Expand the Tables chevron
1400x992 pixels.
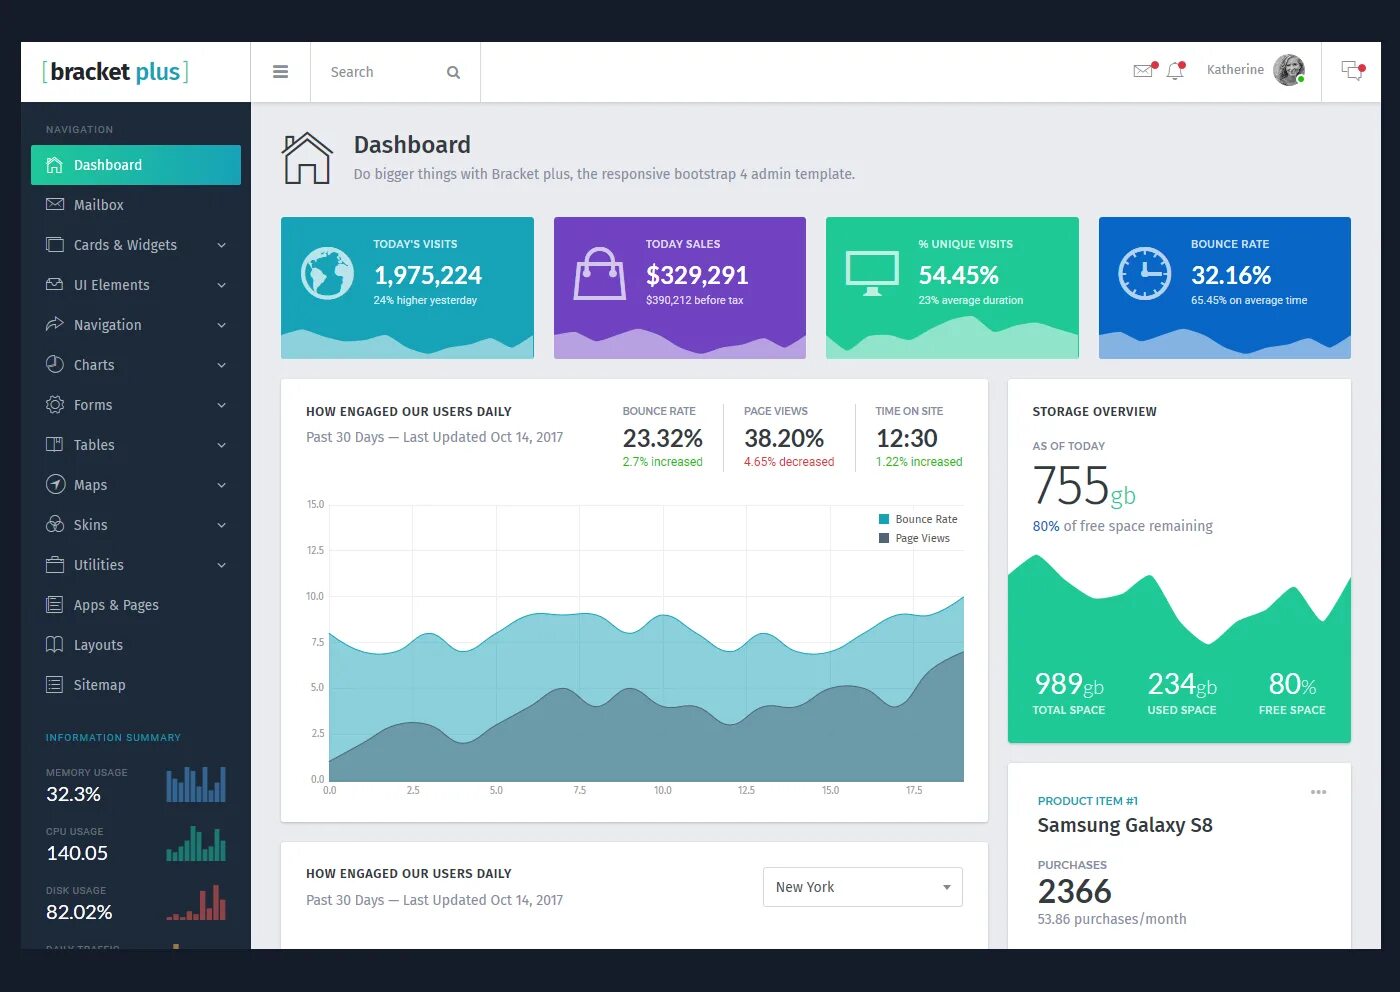tap(222, 445)
